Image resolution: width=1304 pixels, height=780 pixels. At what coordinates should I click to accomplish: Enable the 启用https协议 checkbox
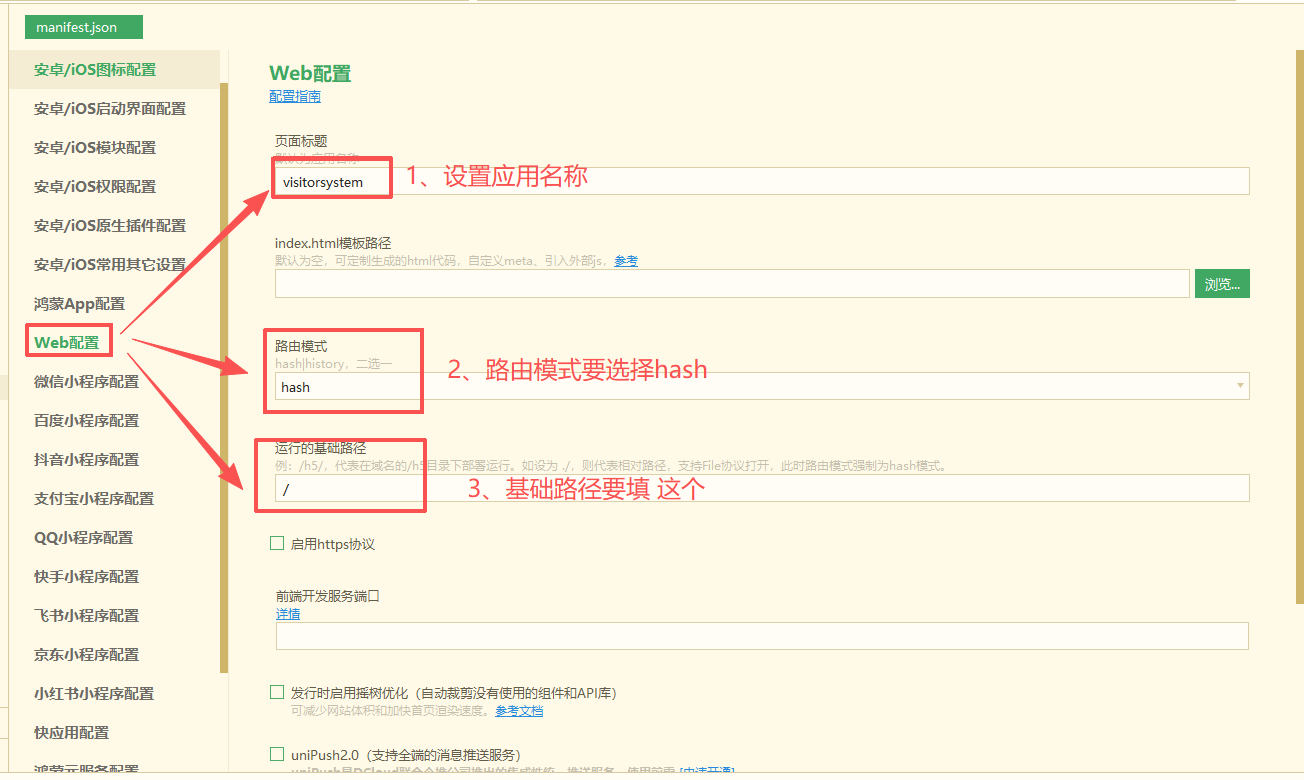(276, 542)
